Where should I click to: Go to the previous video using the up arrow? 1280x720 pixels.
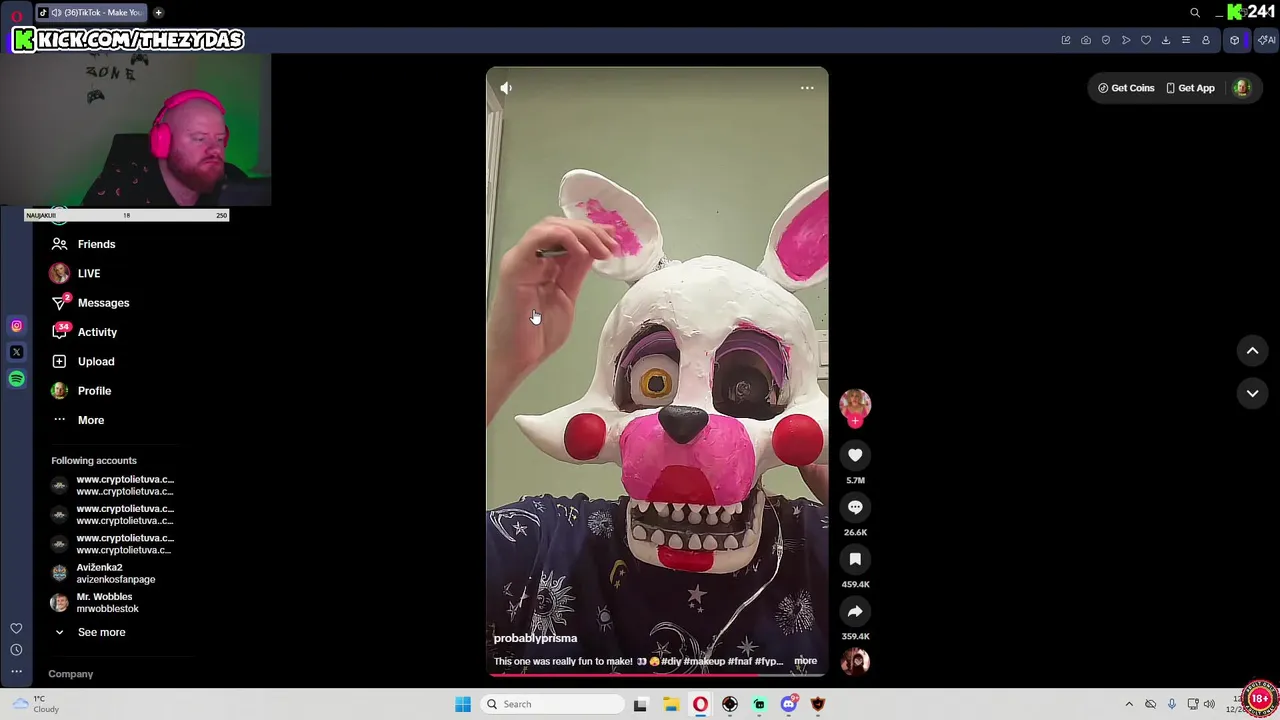1252,351
